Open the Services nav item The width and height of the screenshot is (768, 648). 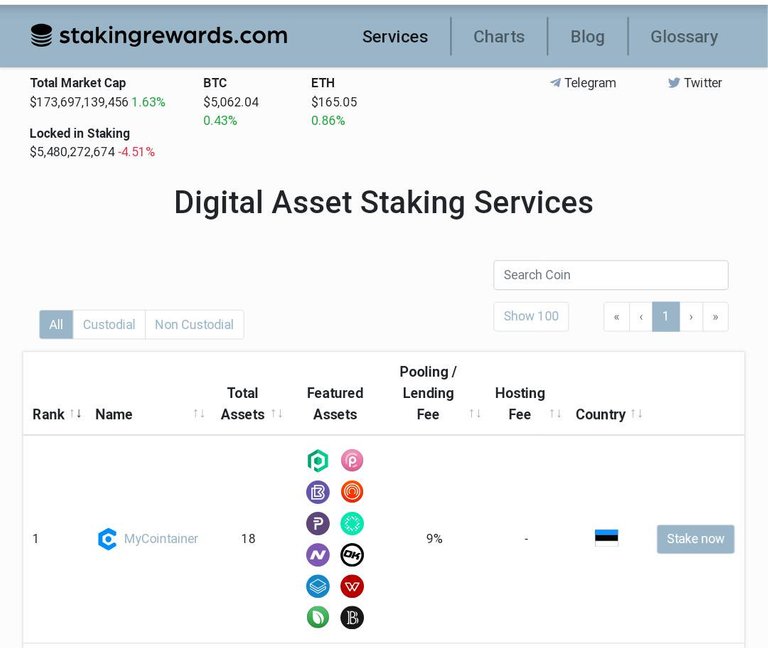(x=395, y=37)
